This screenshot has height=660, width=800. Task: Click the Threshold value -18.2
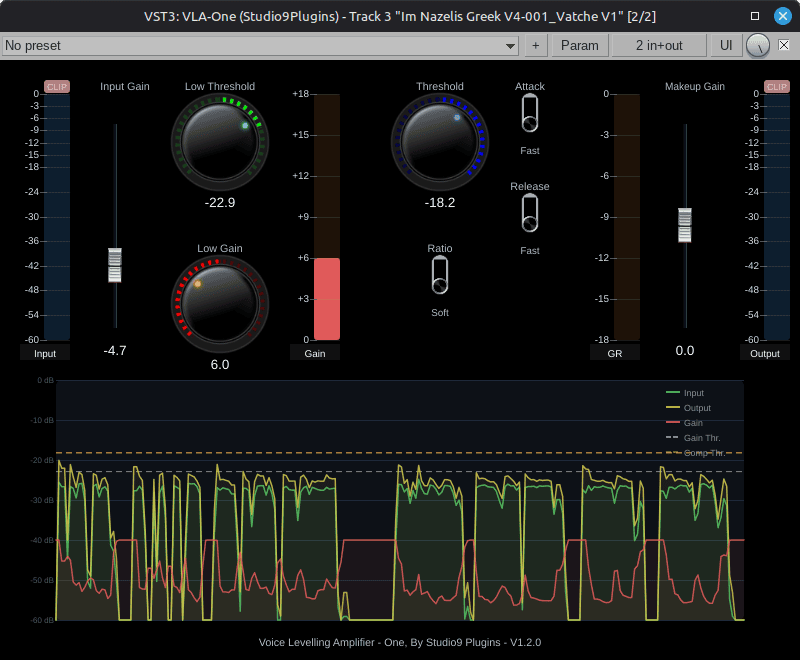coord(440,202)
